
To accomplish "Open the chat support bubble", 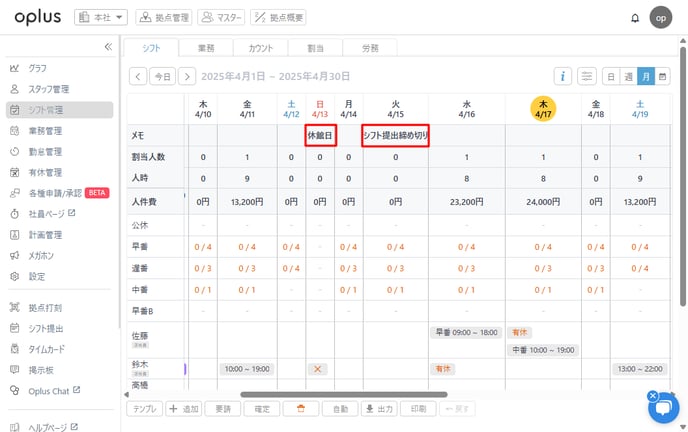I will [x=663, y=407].
